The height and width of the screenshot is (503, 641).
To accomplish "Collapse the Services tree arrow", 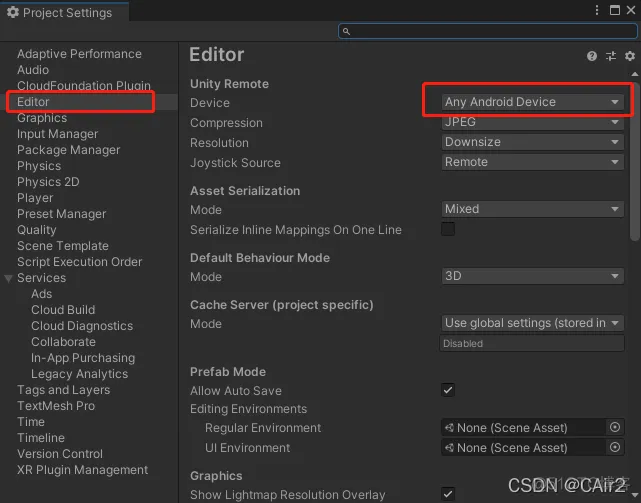I will [8, 278].
